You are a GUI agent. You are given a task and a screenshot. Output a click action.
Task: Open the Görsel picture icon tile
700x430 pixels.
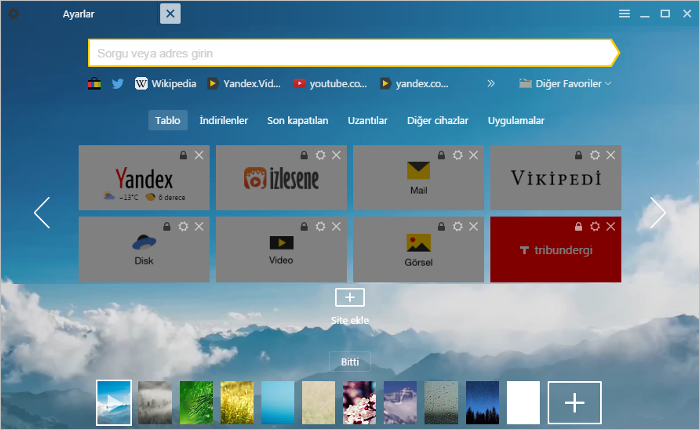click(418, 243)
